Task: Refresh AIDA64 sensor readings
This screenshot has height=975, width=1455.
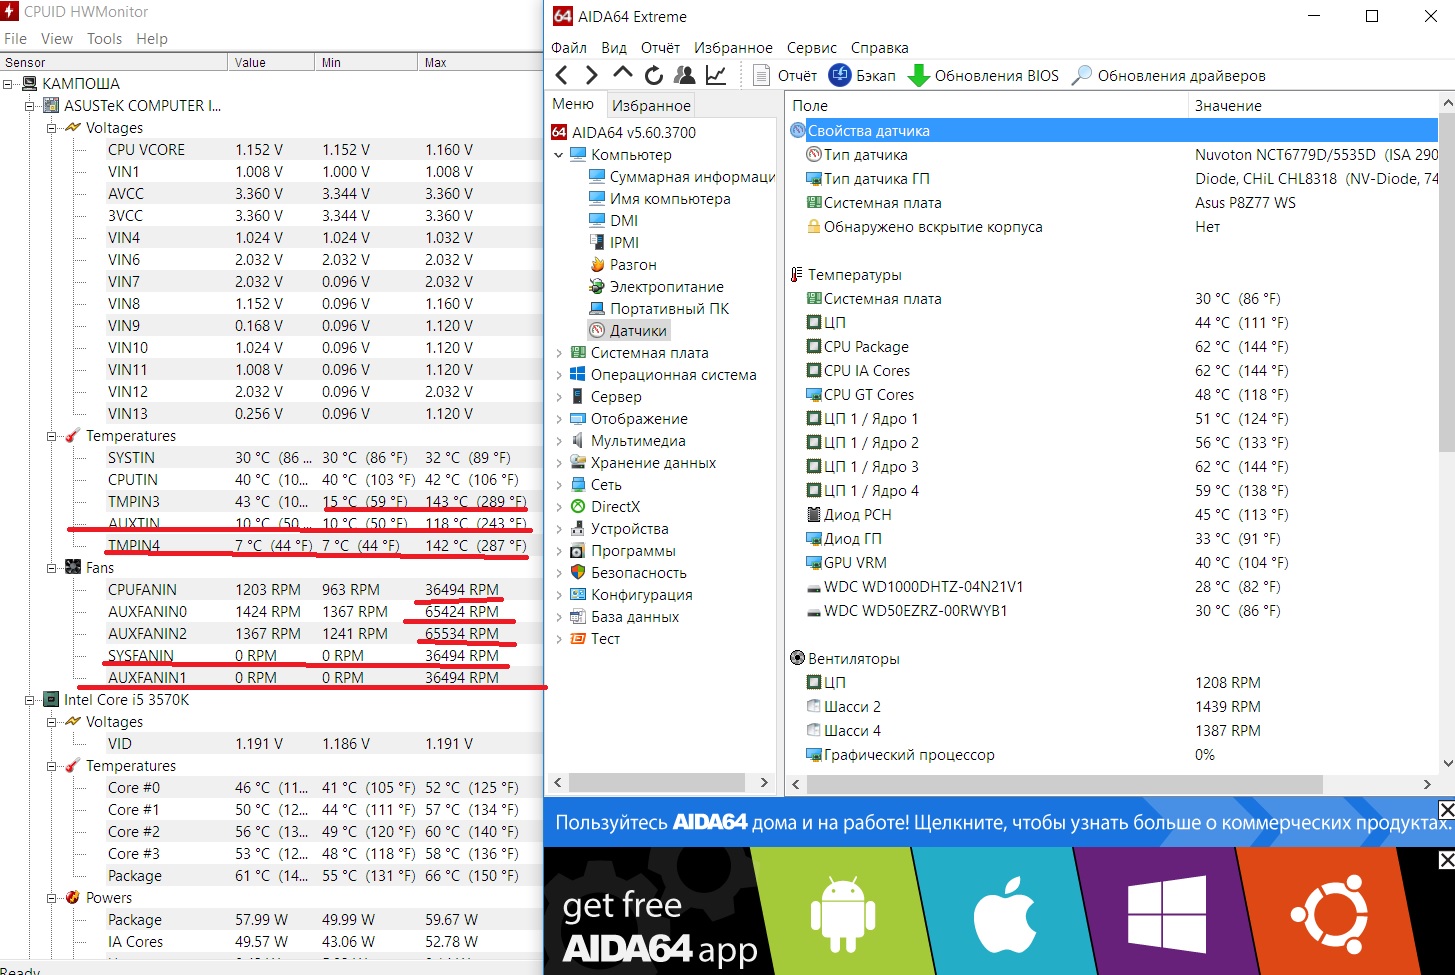Action: (x=654, y=75)
